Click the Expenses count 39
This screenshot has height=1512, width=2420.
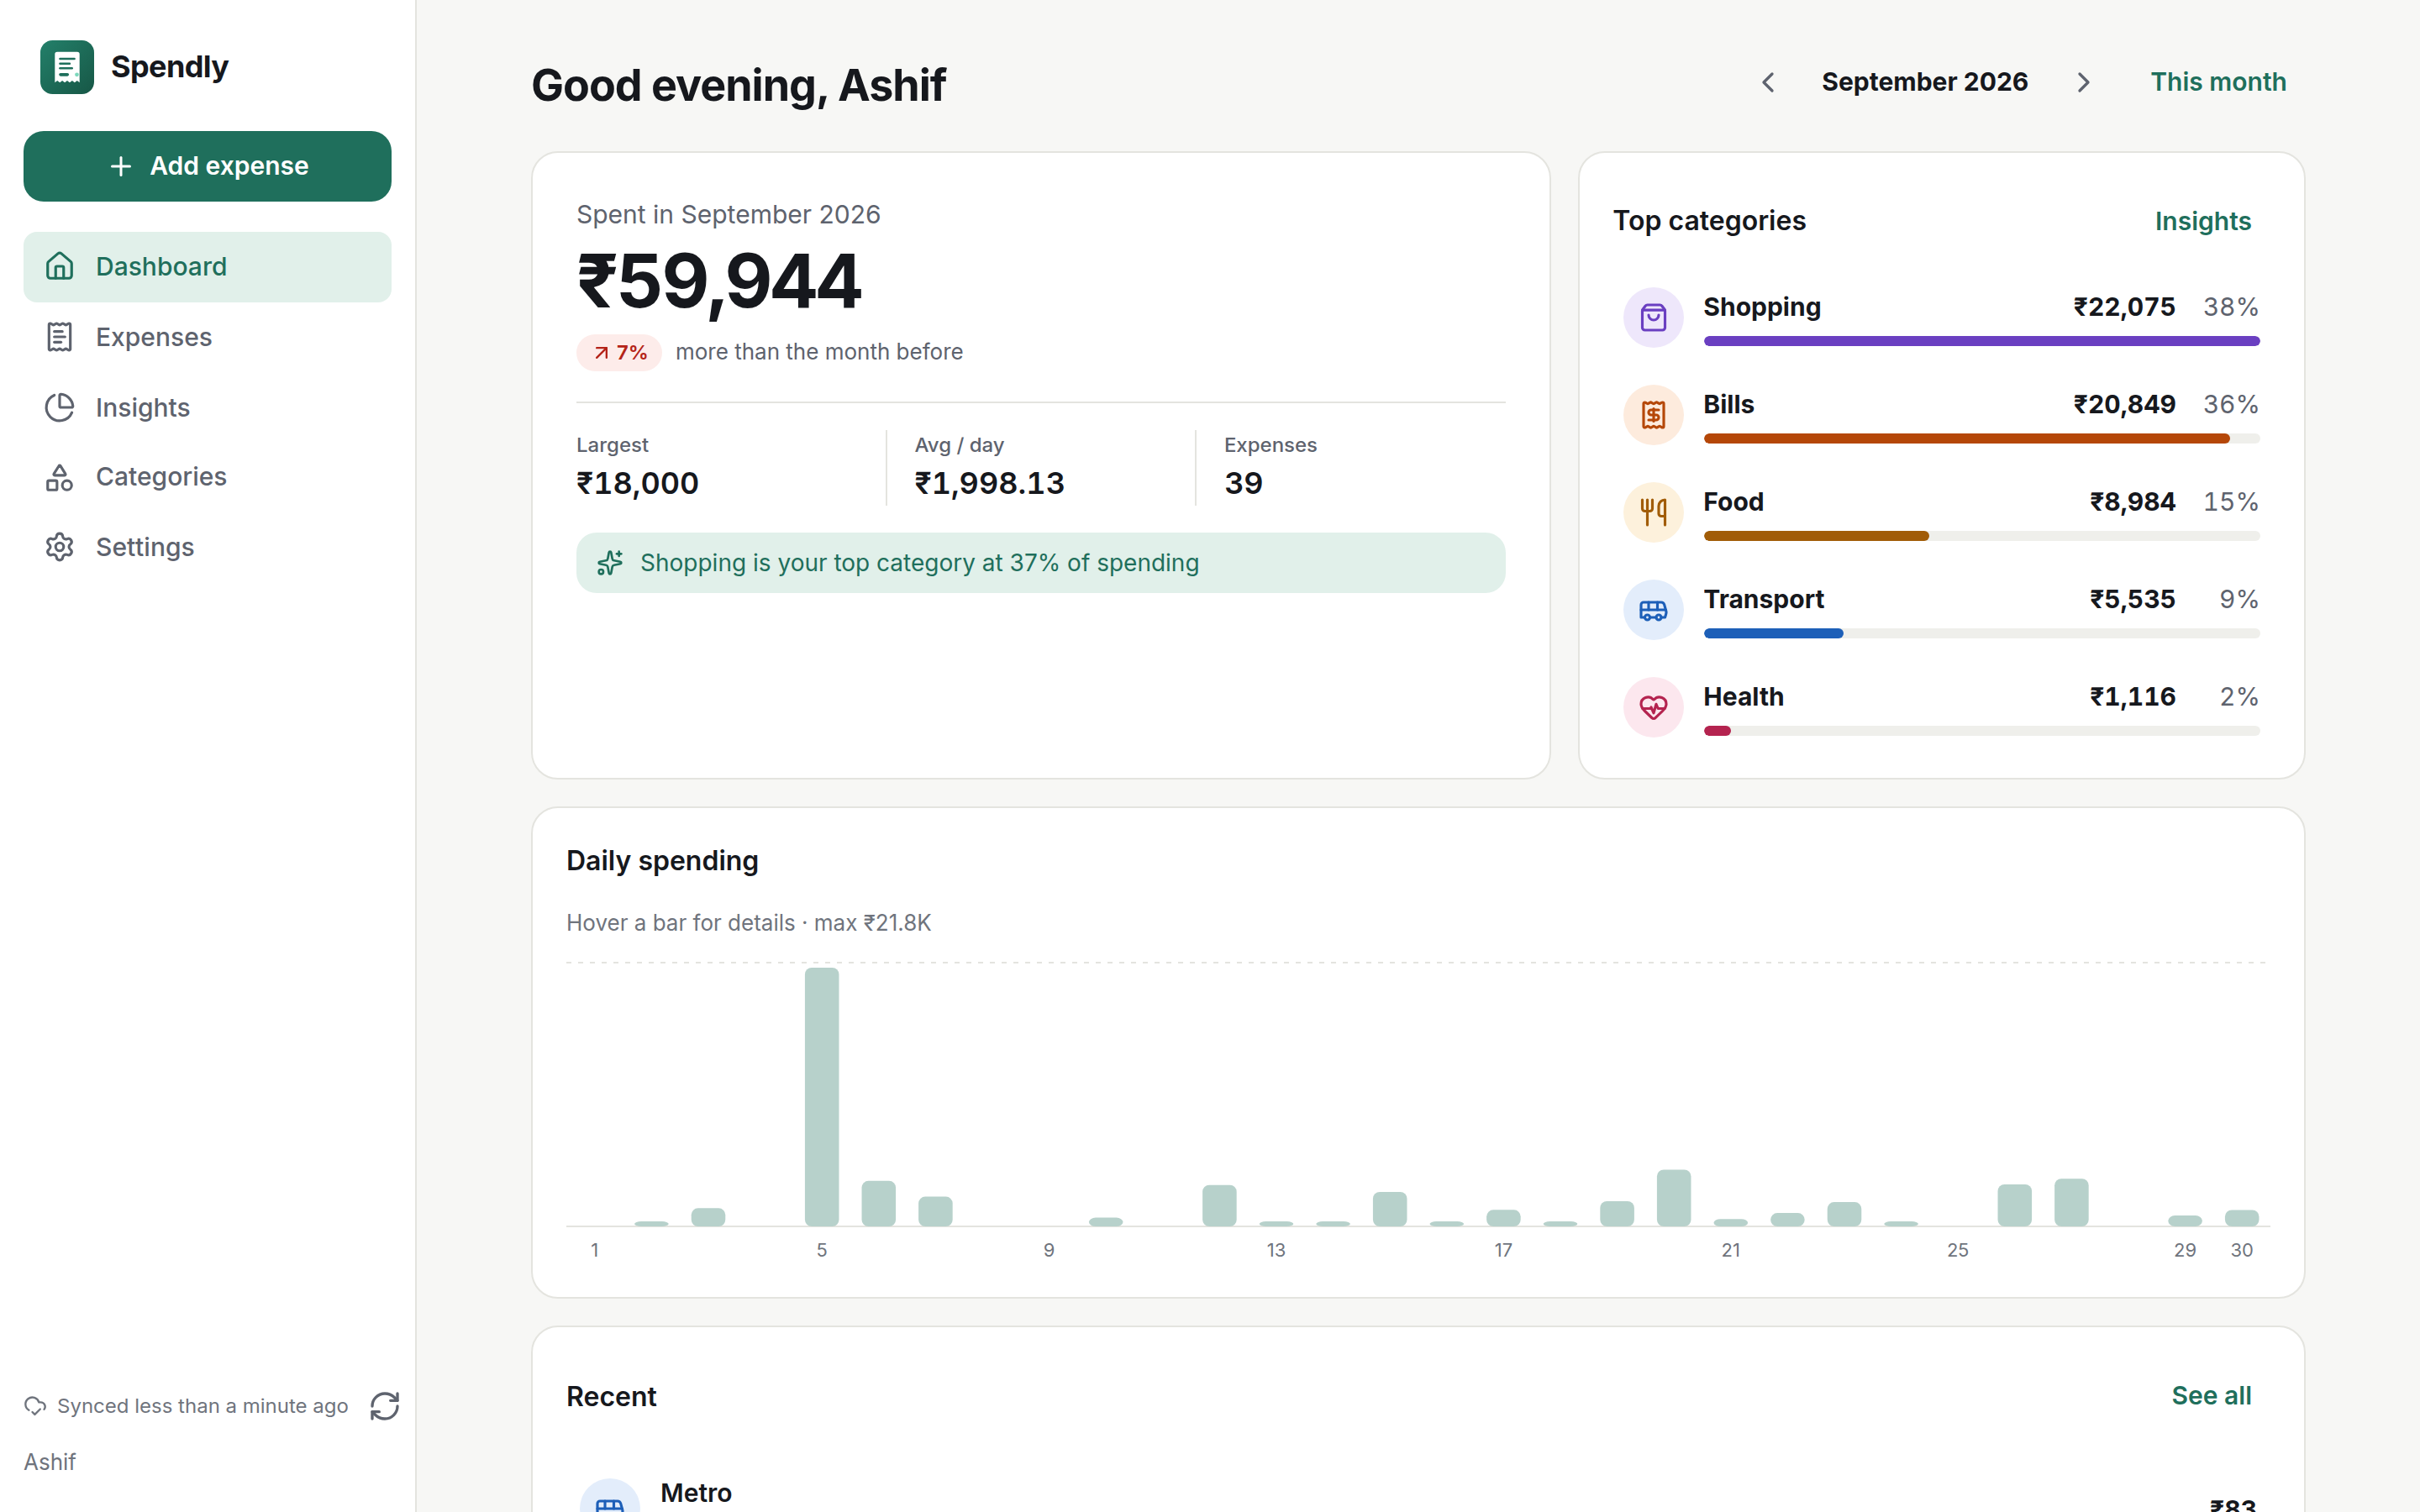tap(1243, 483)
